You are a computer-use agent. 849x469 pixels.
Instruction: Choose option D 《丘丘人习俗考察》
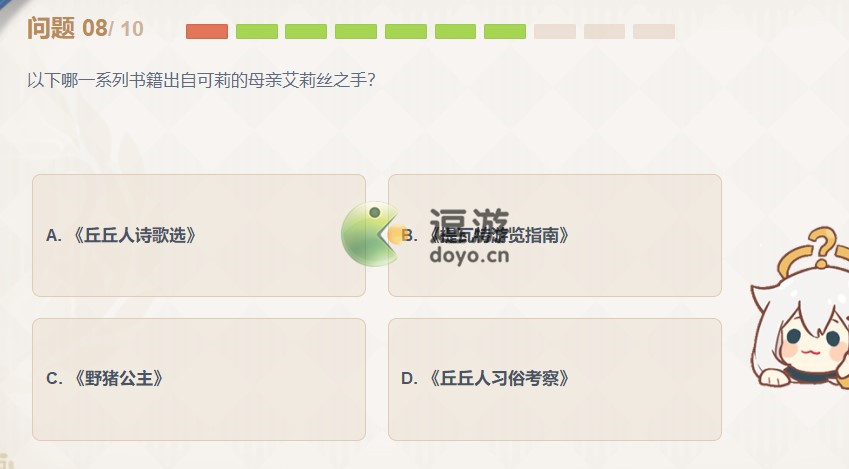point(554,379)
